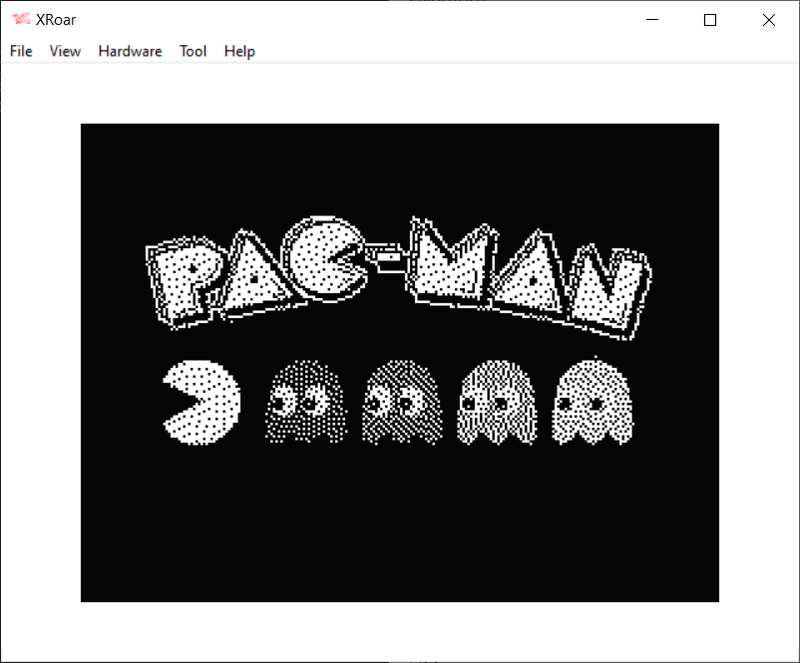
Task: Open the File menu
Action: click(21, 51)
